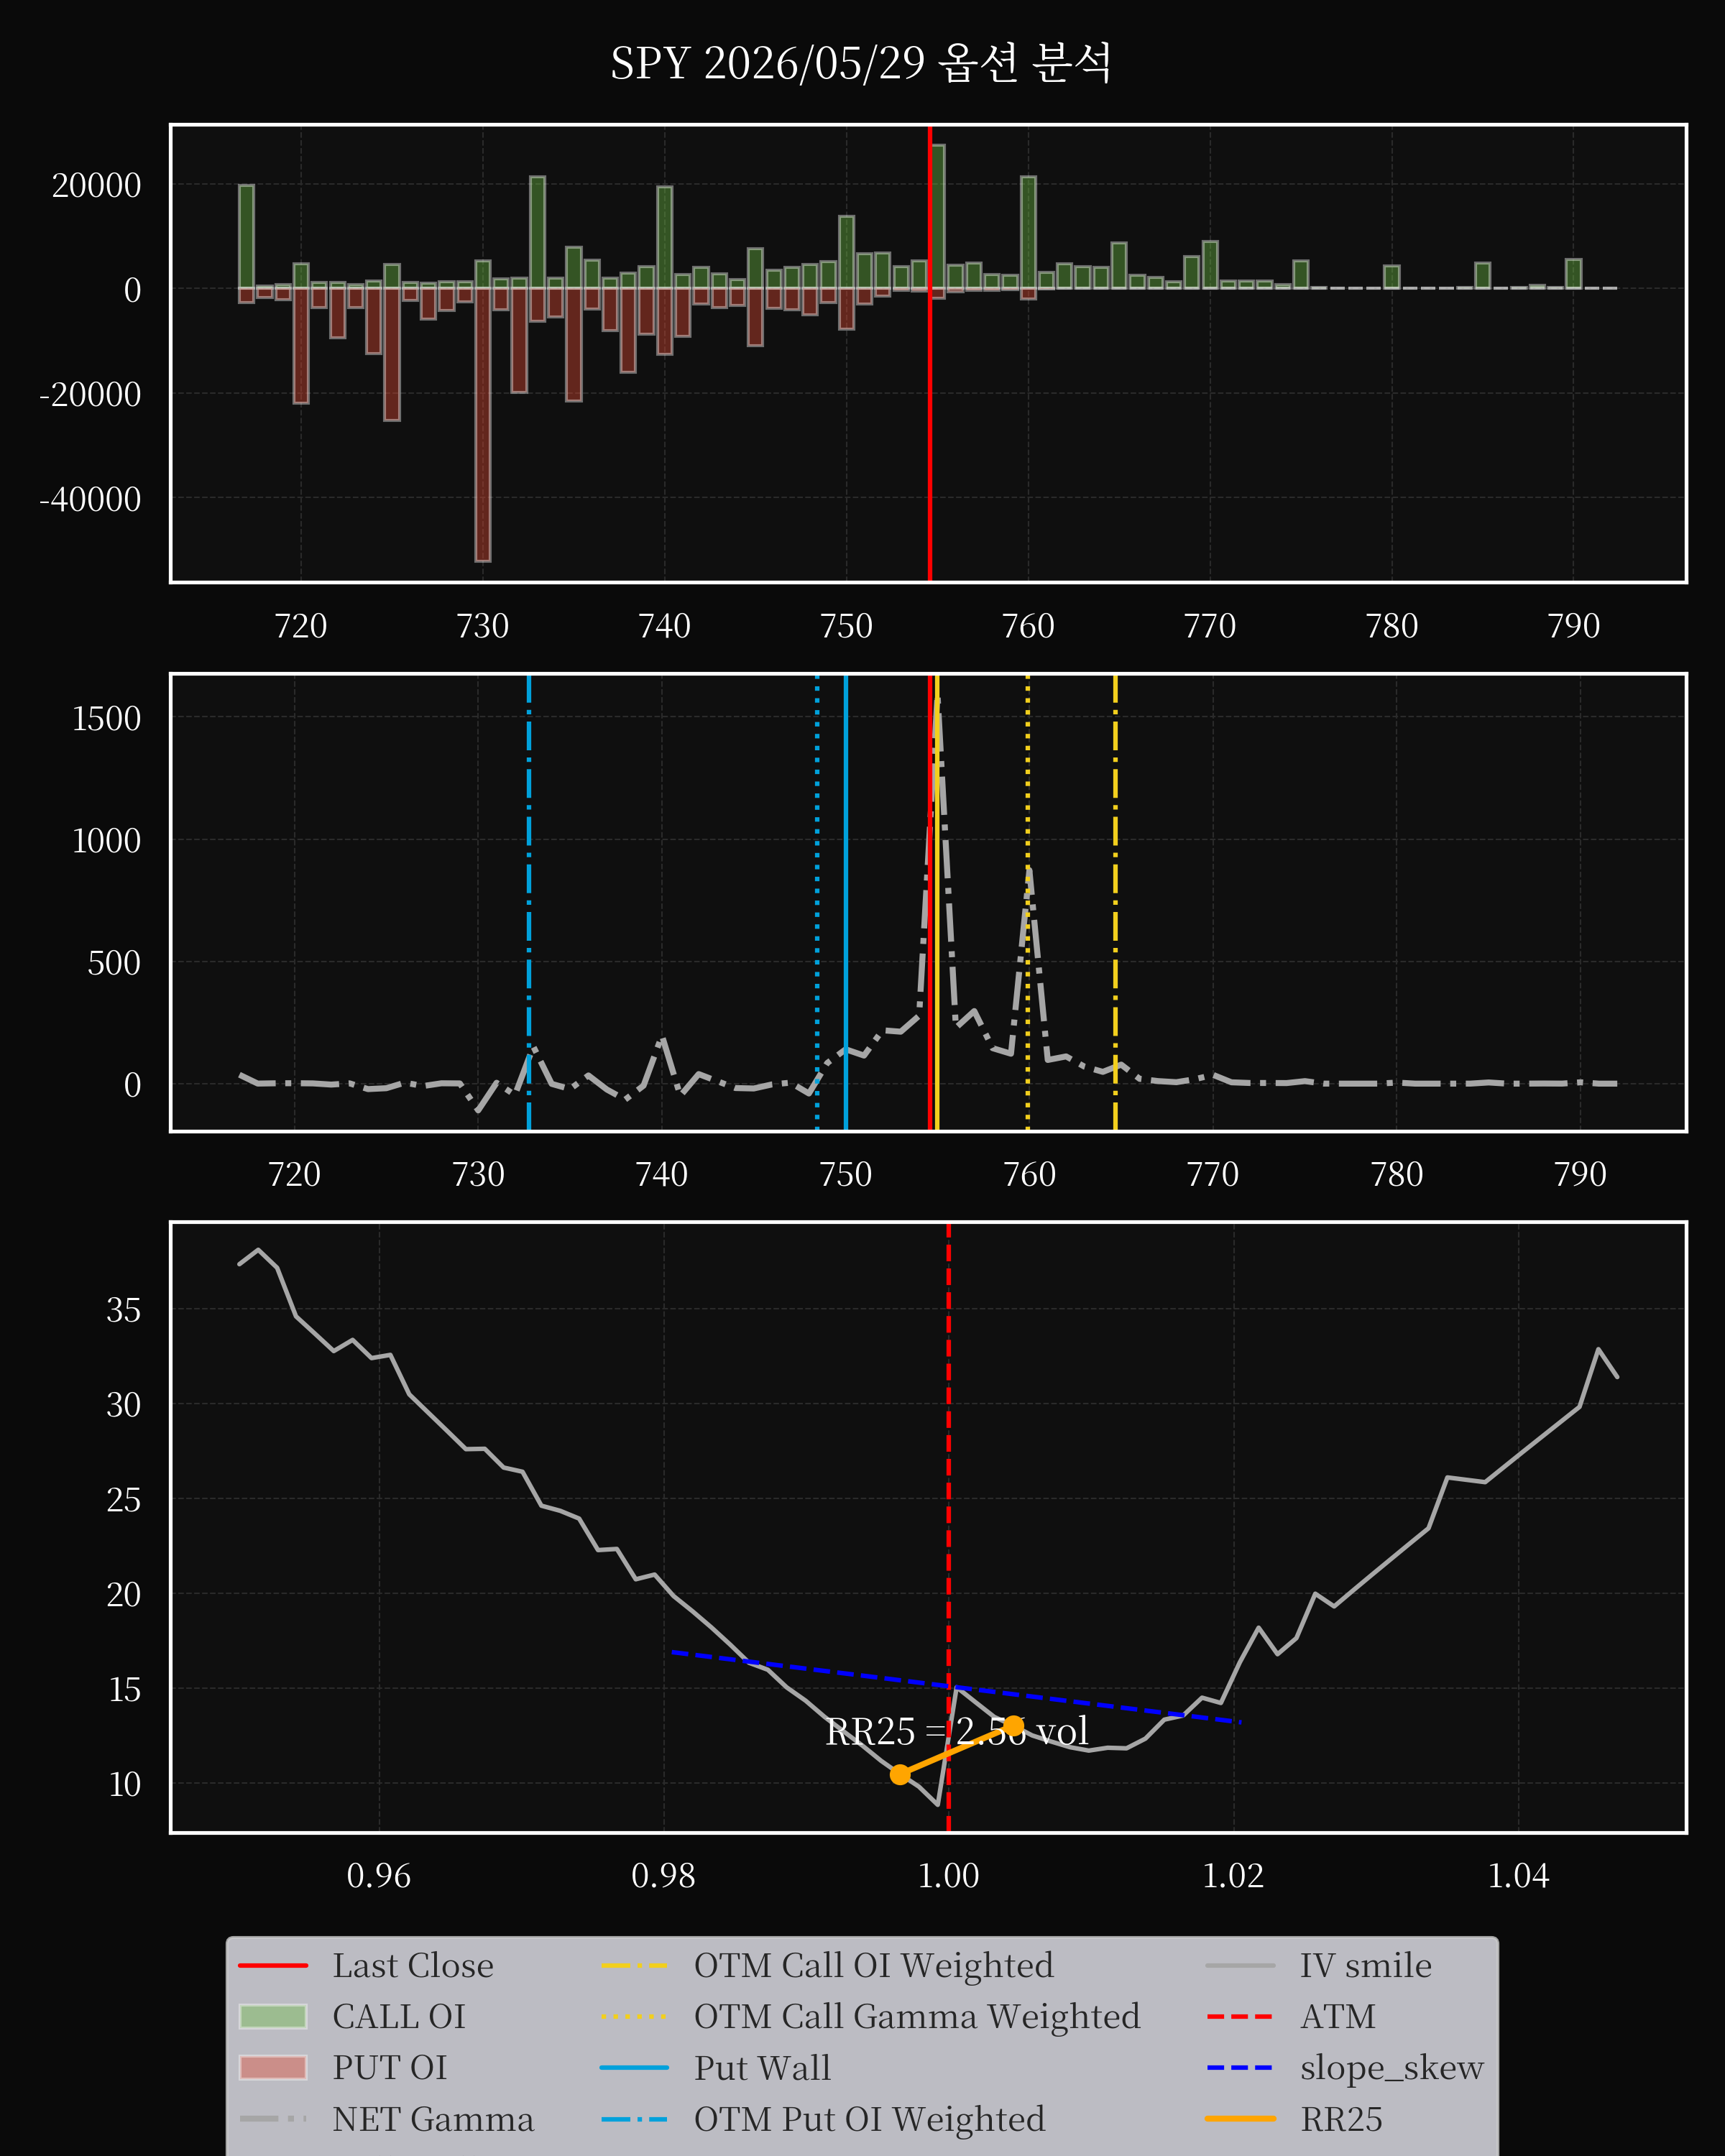Click the 'RR25' legend label
This screenshot has width=1725, height=2156.
click(x=1341, y=2118)
